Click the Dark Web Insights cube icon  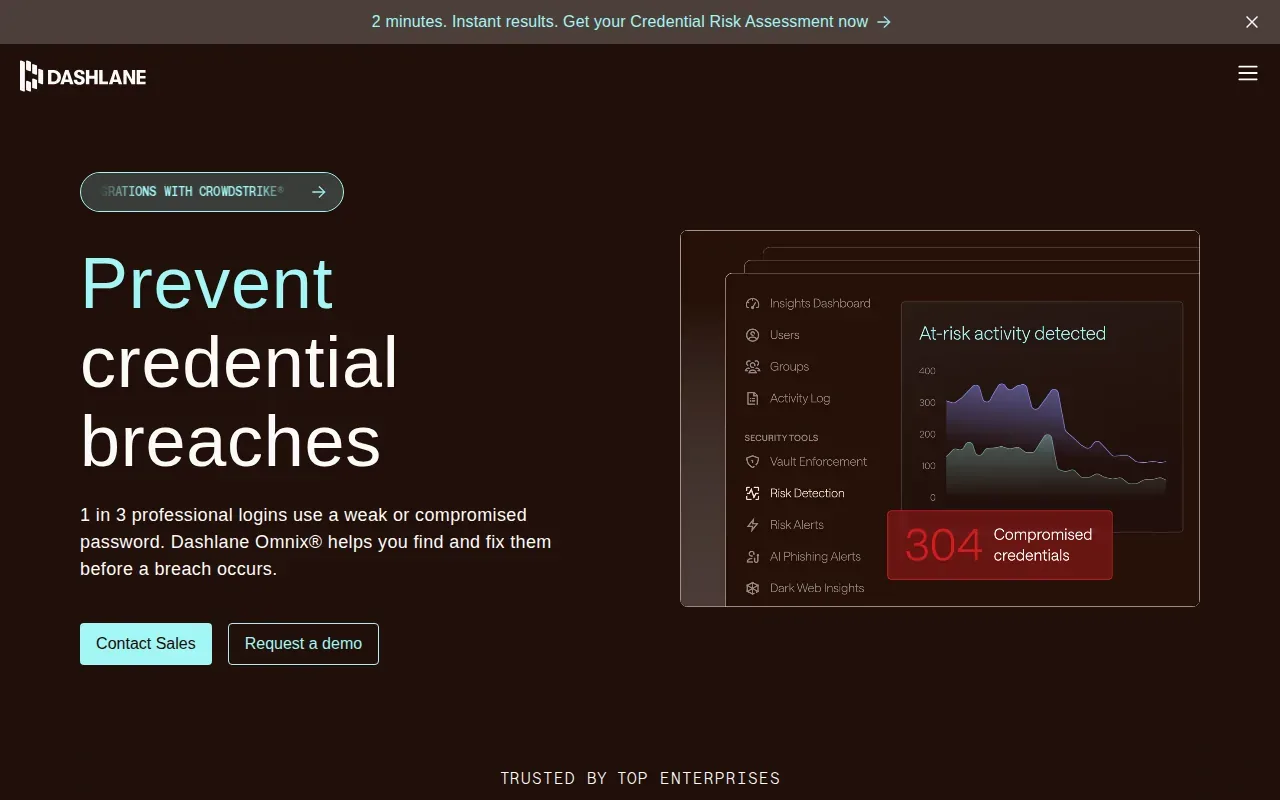753,588
